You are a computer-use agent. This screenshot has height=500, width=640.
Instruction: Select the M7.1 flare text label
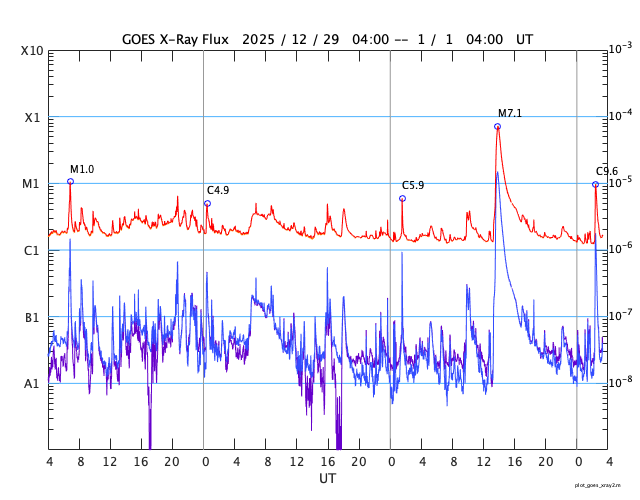coord(510,113)
